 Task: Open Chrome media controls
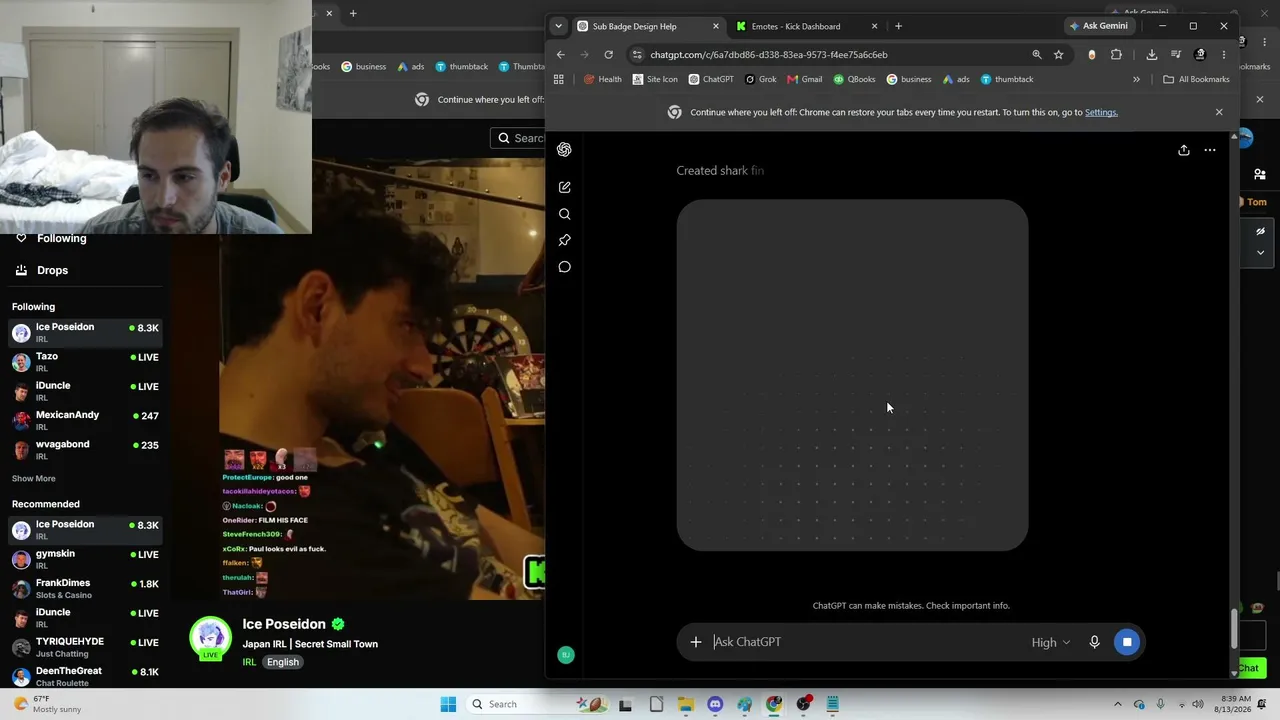(x=1176, y=55)
